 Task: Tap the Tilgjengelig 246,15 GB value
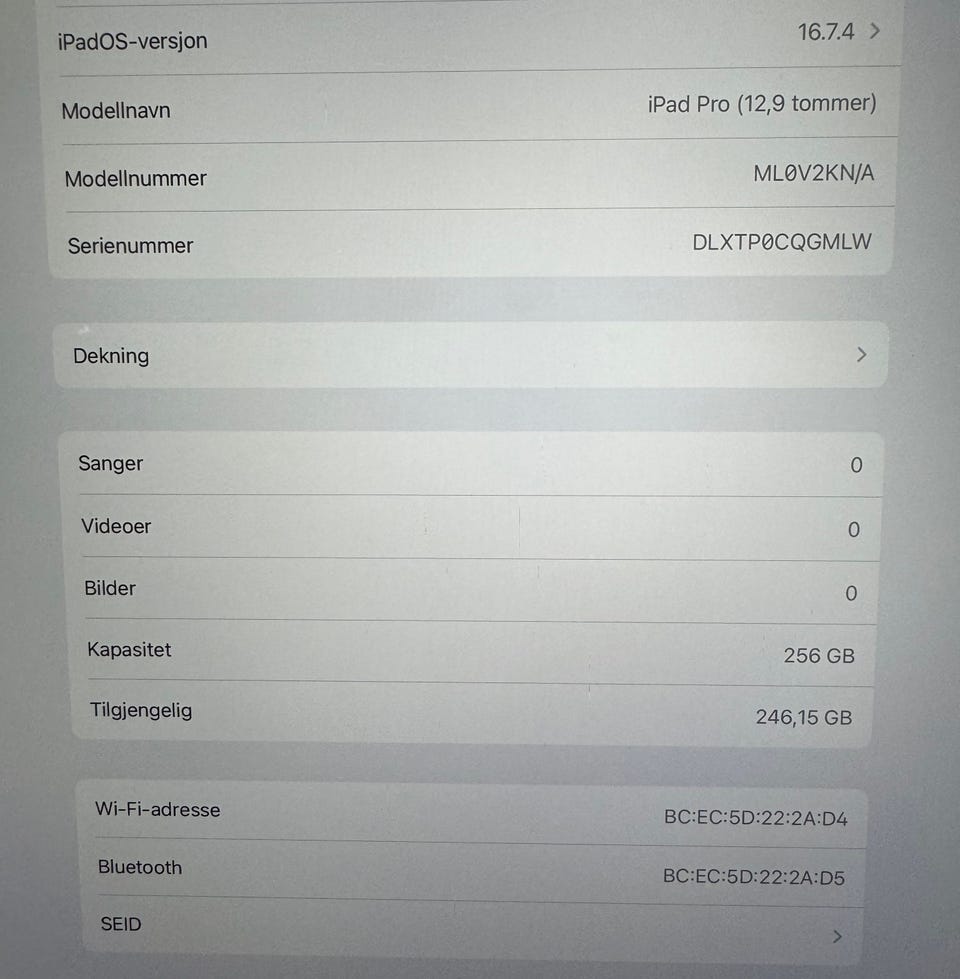803,717
